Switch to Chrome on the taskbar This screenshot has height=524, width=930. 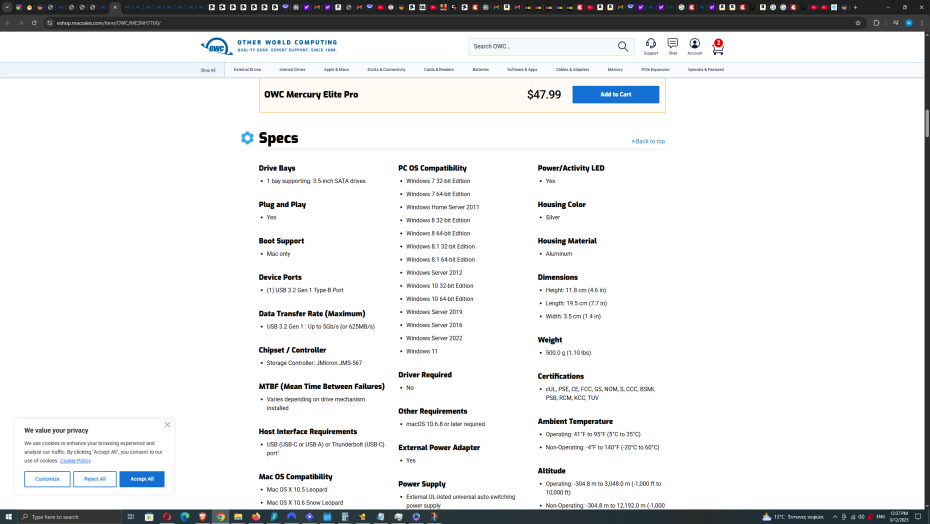click(220, 517)
